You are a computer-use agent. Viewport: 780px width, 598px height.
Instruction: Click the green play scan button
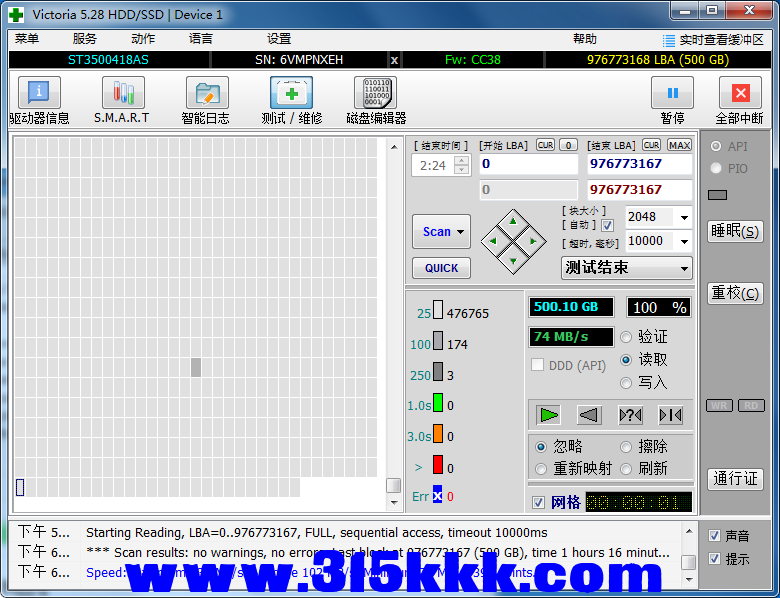point(549,415)
